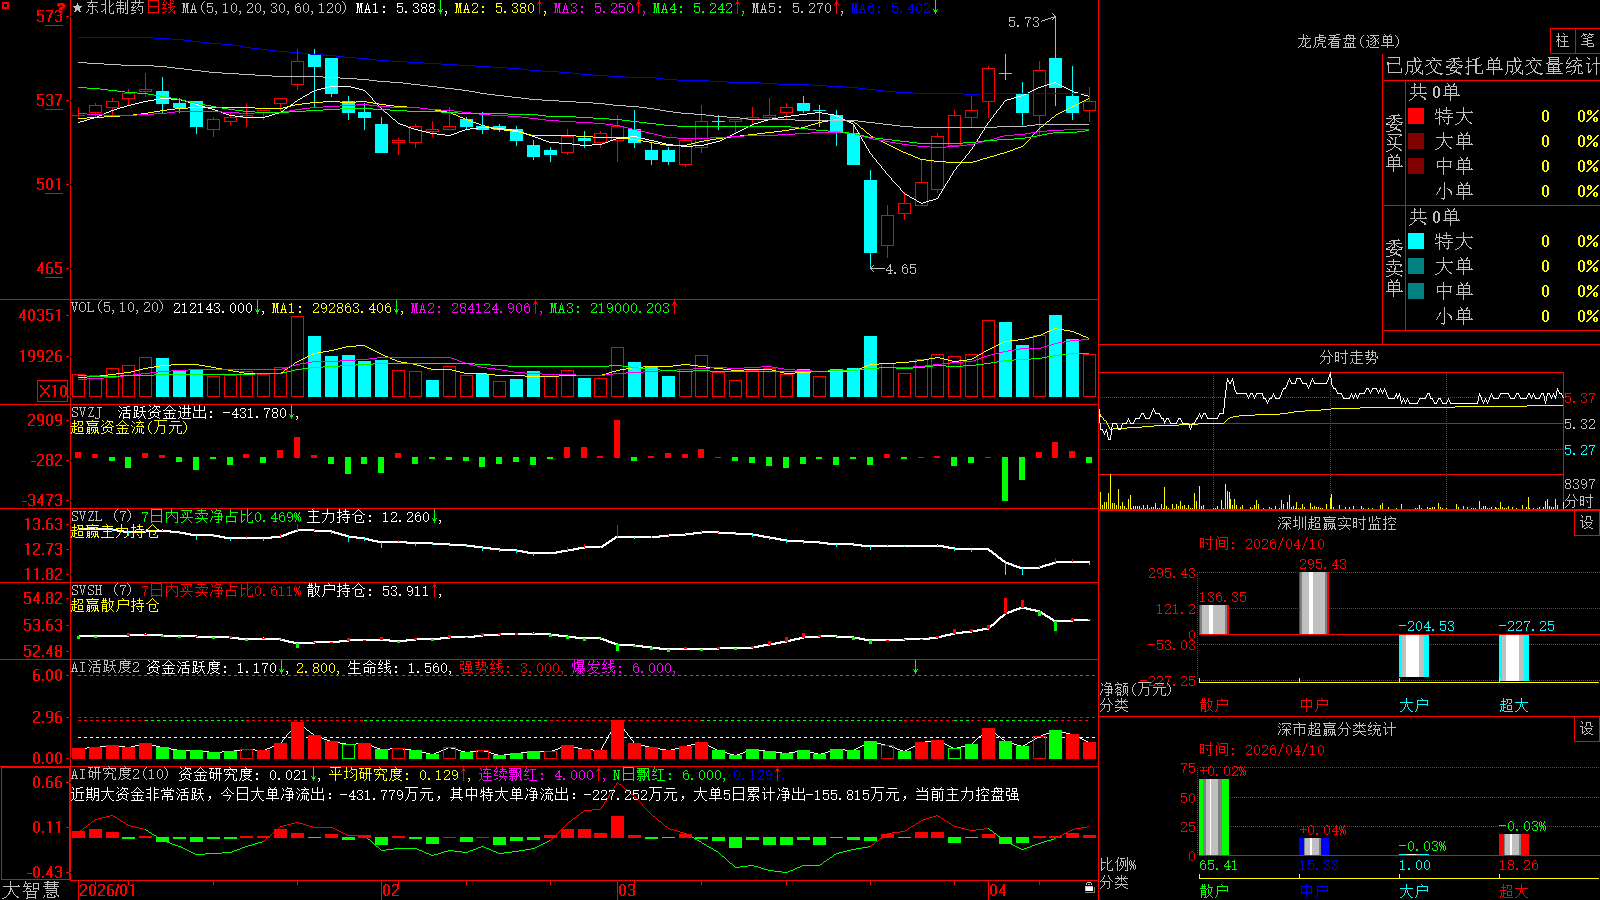The width and height of the screenshot is (1600, 900).
Task: Switch 龙虎看盘 to 柱 view
Action: click(1562, 40)
